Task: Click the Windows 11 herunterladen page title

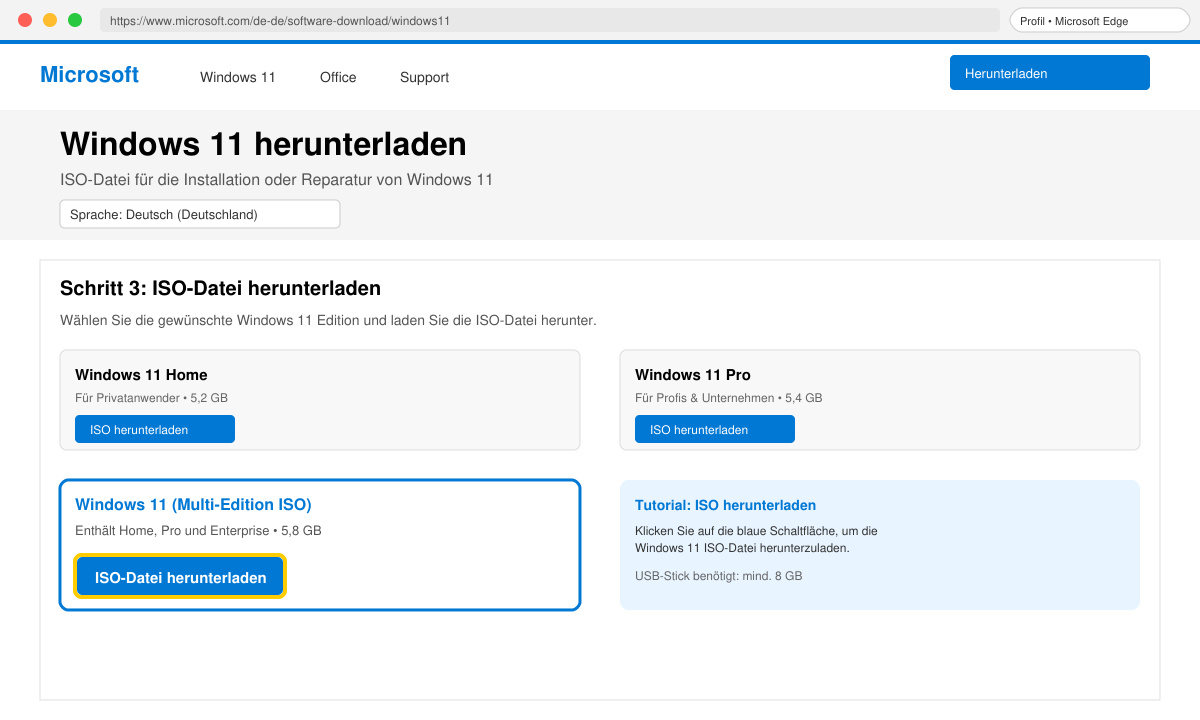Action: (x=263, y=144)
